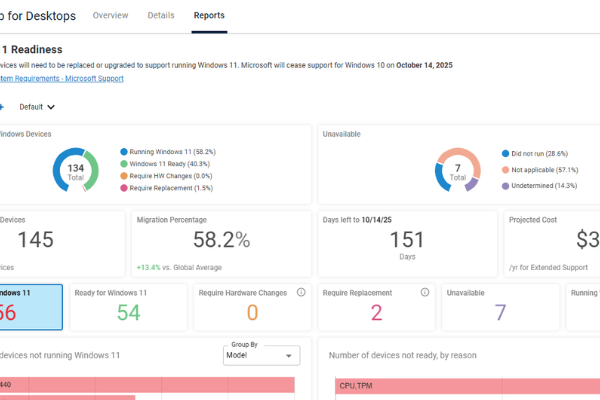Click the Require HW Changes legend dot

coord(124,176)
